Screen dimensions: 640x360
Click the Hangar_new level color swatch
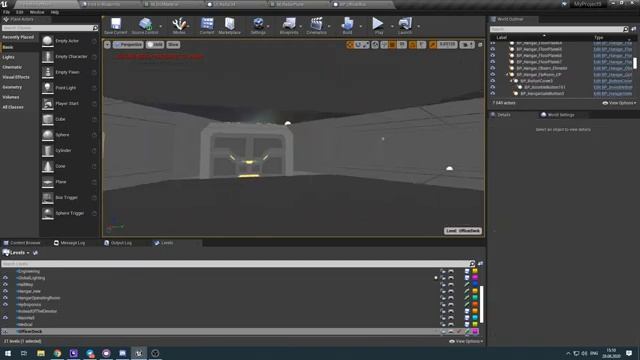click(475, 291)
